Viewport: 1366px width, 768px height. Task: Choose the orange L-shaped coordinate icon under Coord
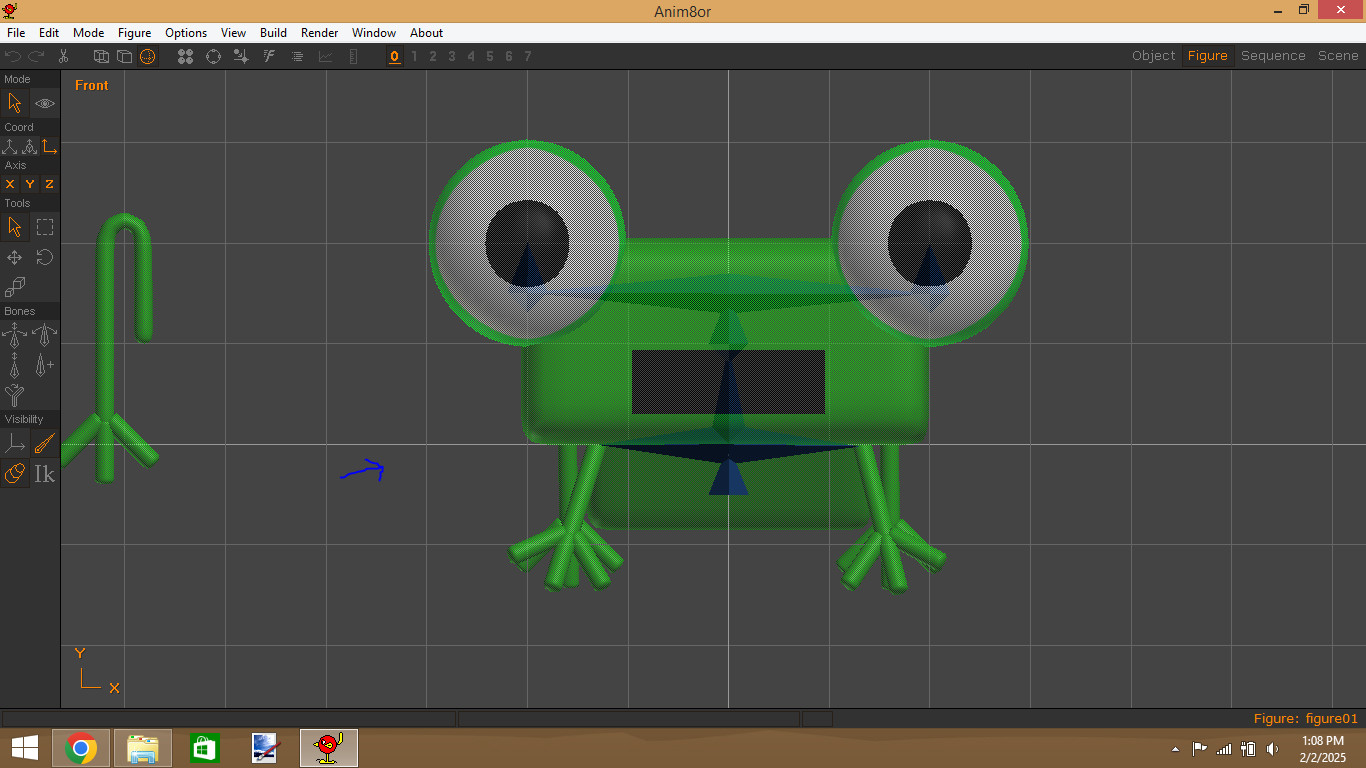[49, 147]
